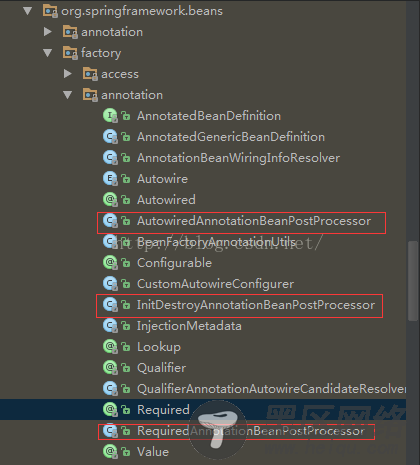Image resolution: width=420 pixels, height=465 pixels.
Task: Open the AnnotatedBeanDefinition interface
Action: (209, 116)
